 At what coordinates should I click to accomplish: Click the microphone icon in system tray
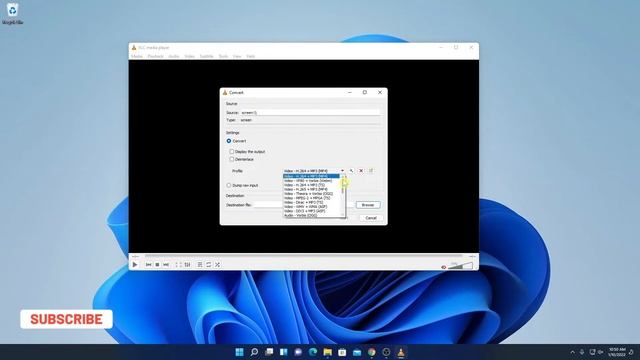coord(582,352)
